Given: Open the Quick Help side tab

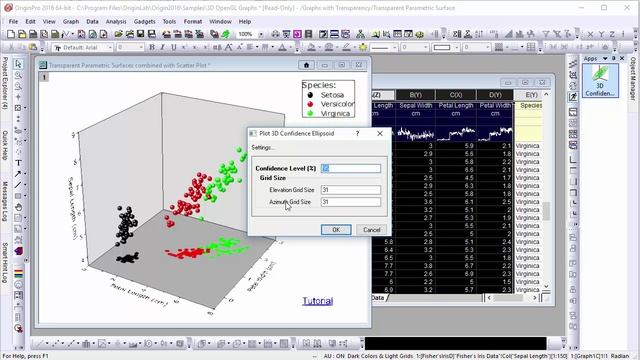Looking at the screenshot, I should (4, 145).
